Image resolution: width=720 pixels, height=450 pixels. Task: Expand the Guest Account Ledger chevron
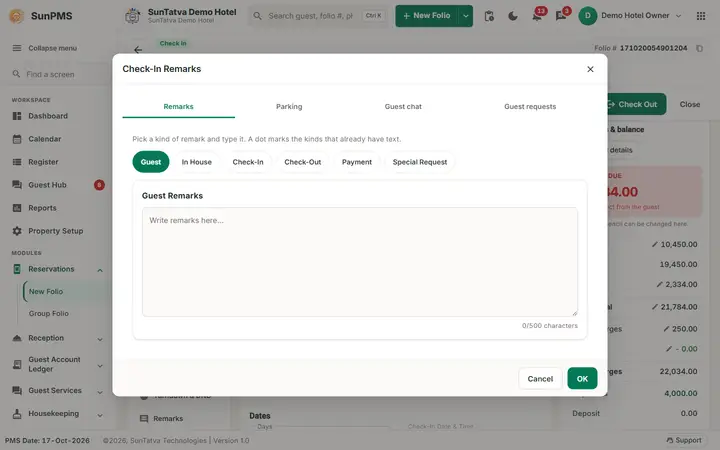pos(100,366)
